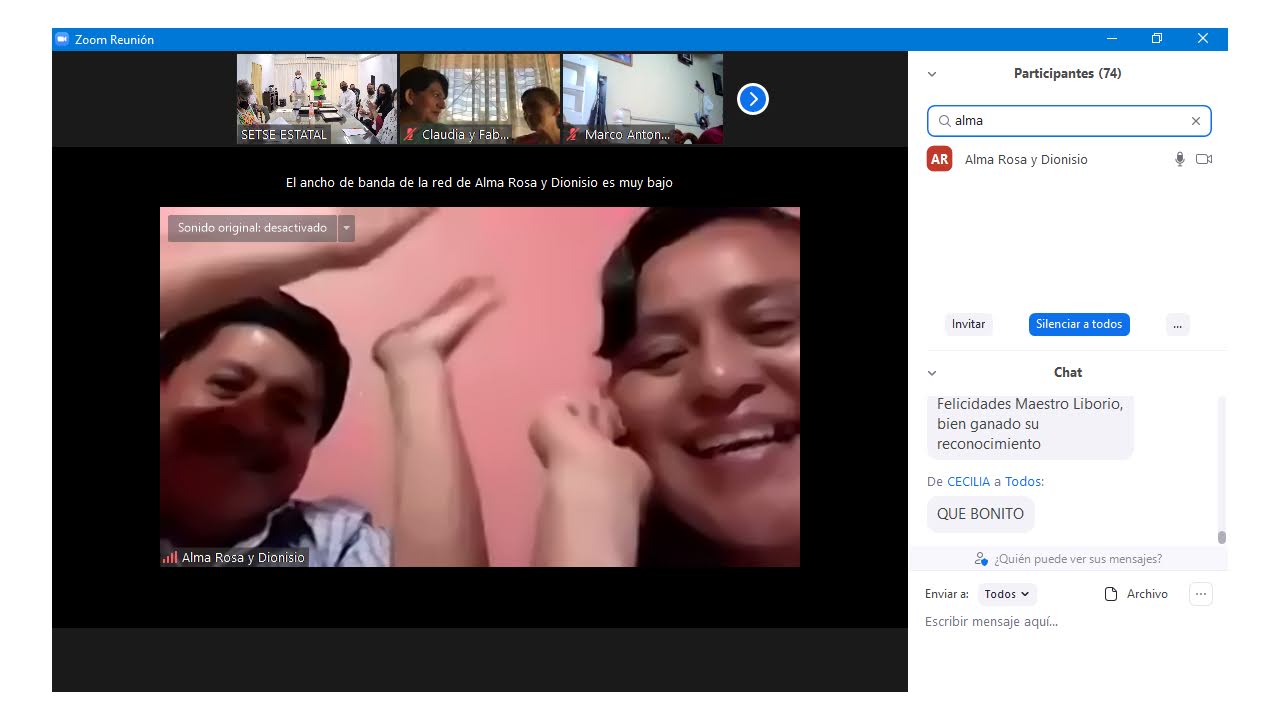Click the Alma Rosa y Dionisio participant row name
This screenshot has height=720, width=1280.
click(x=1026, y=159)
